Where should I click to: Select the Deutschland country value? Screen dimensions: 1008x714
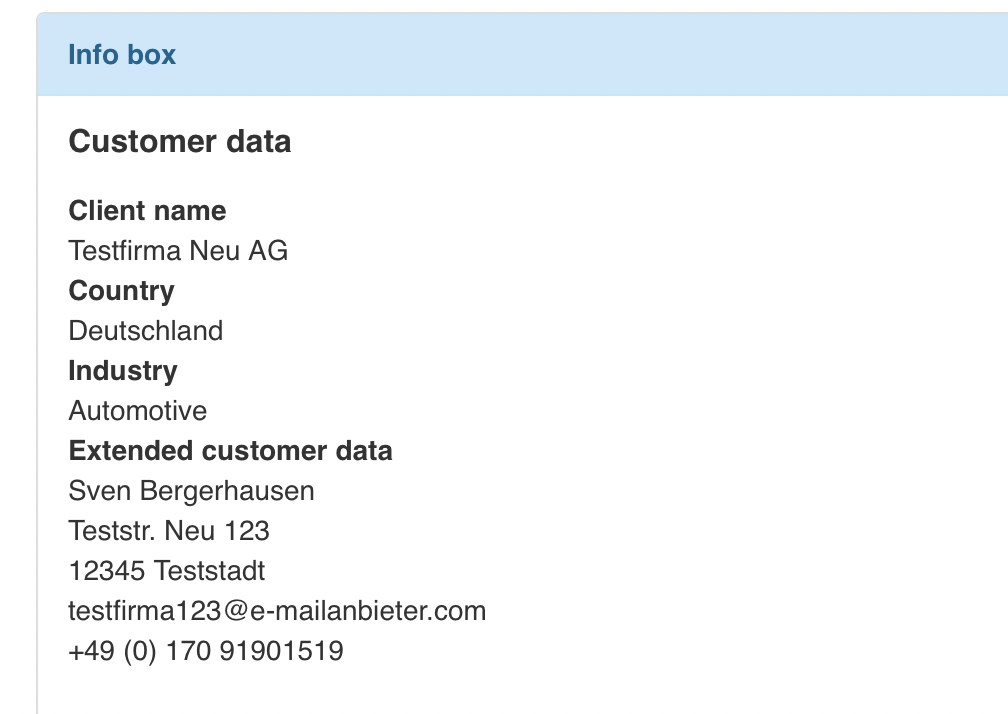point(146,331)
